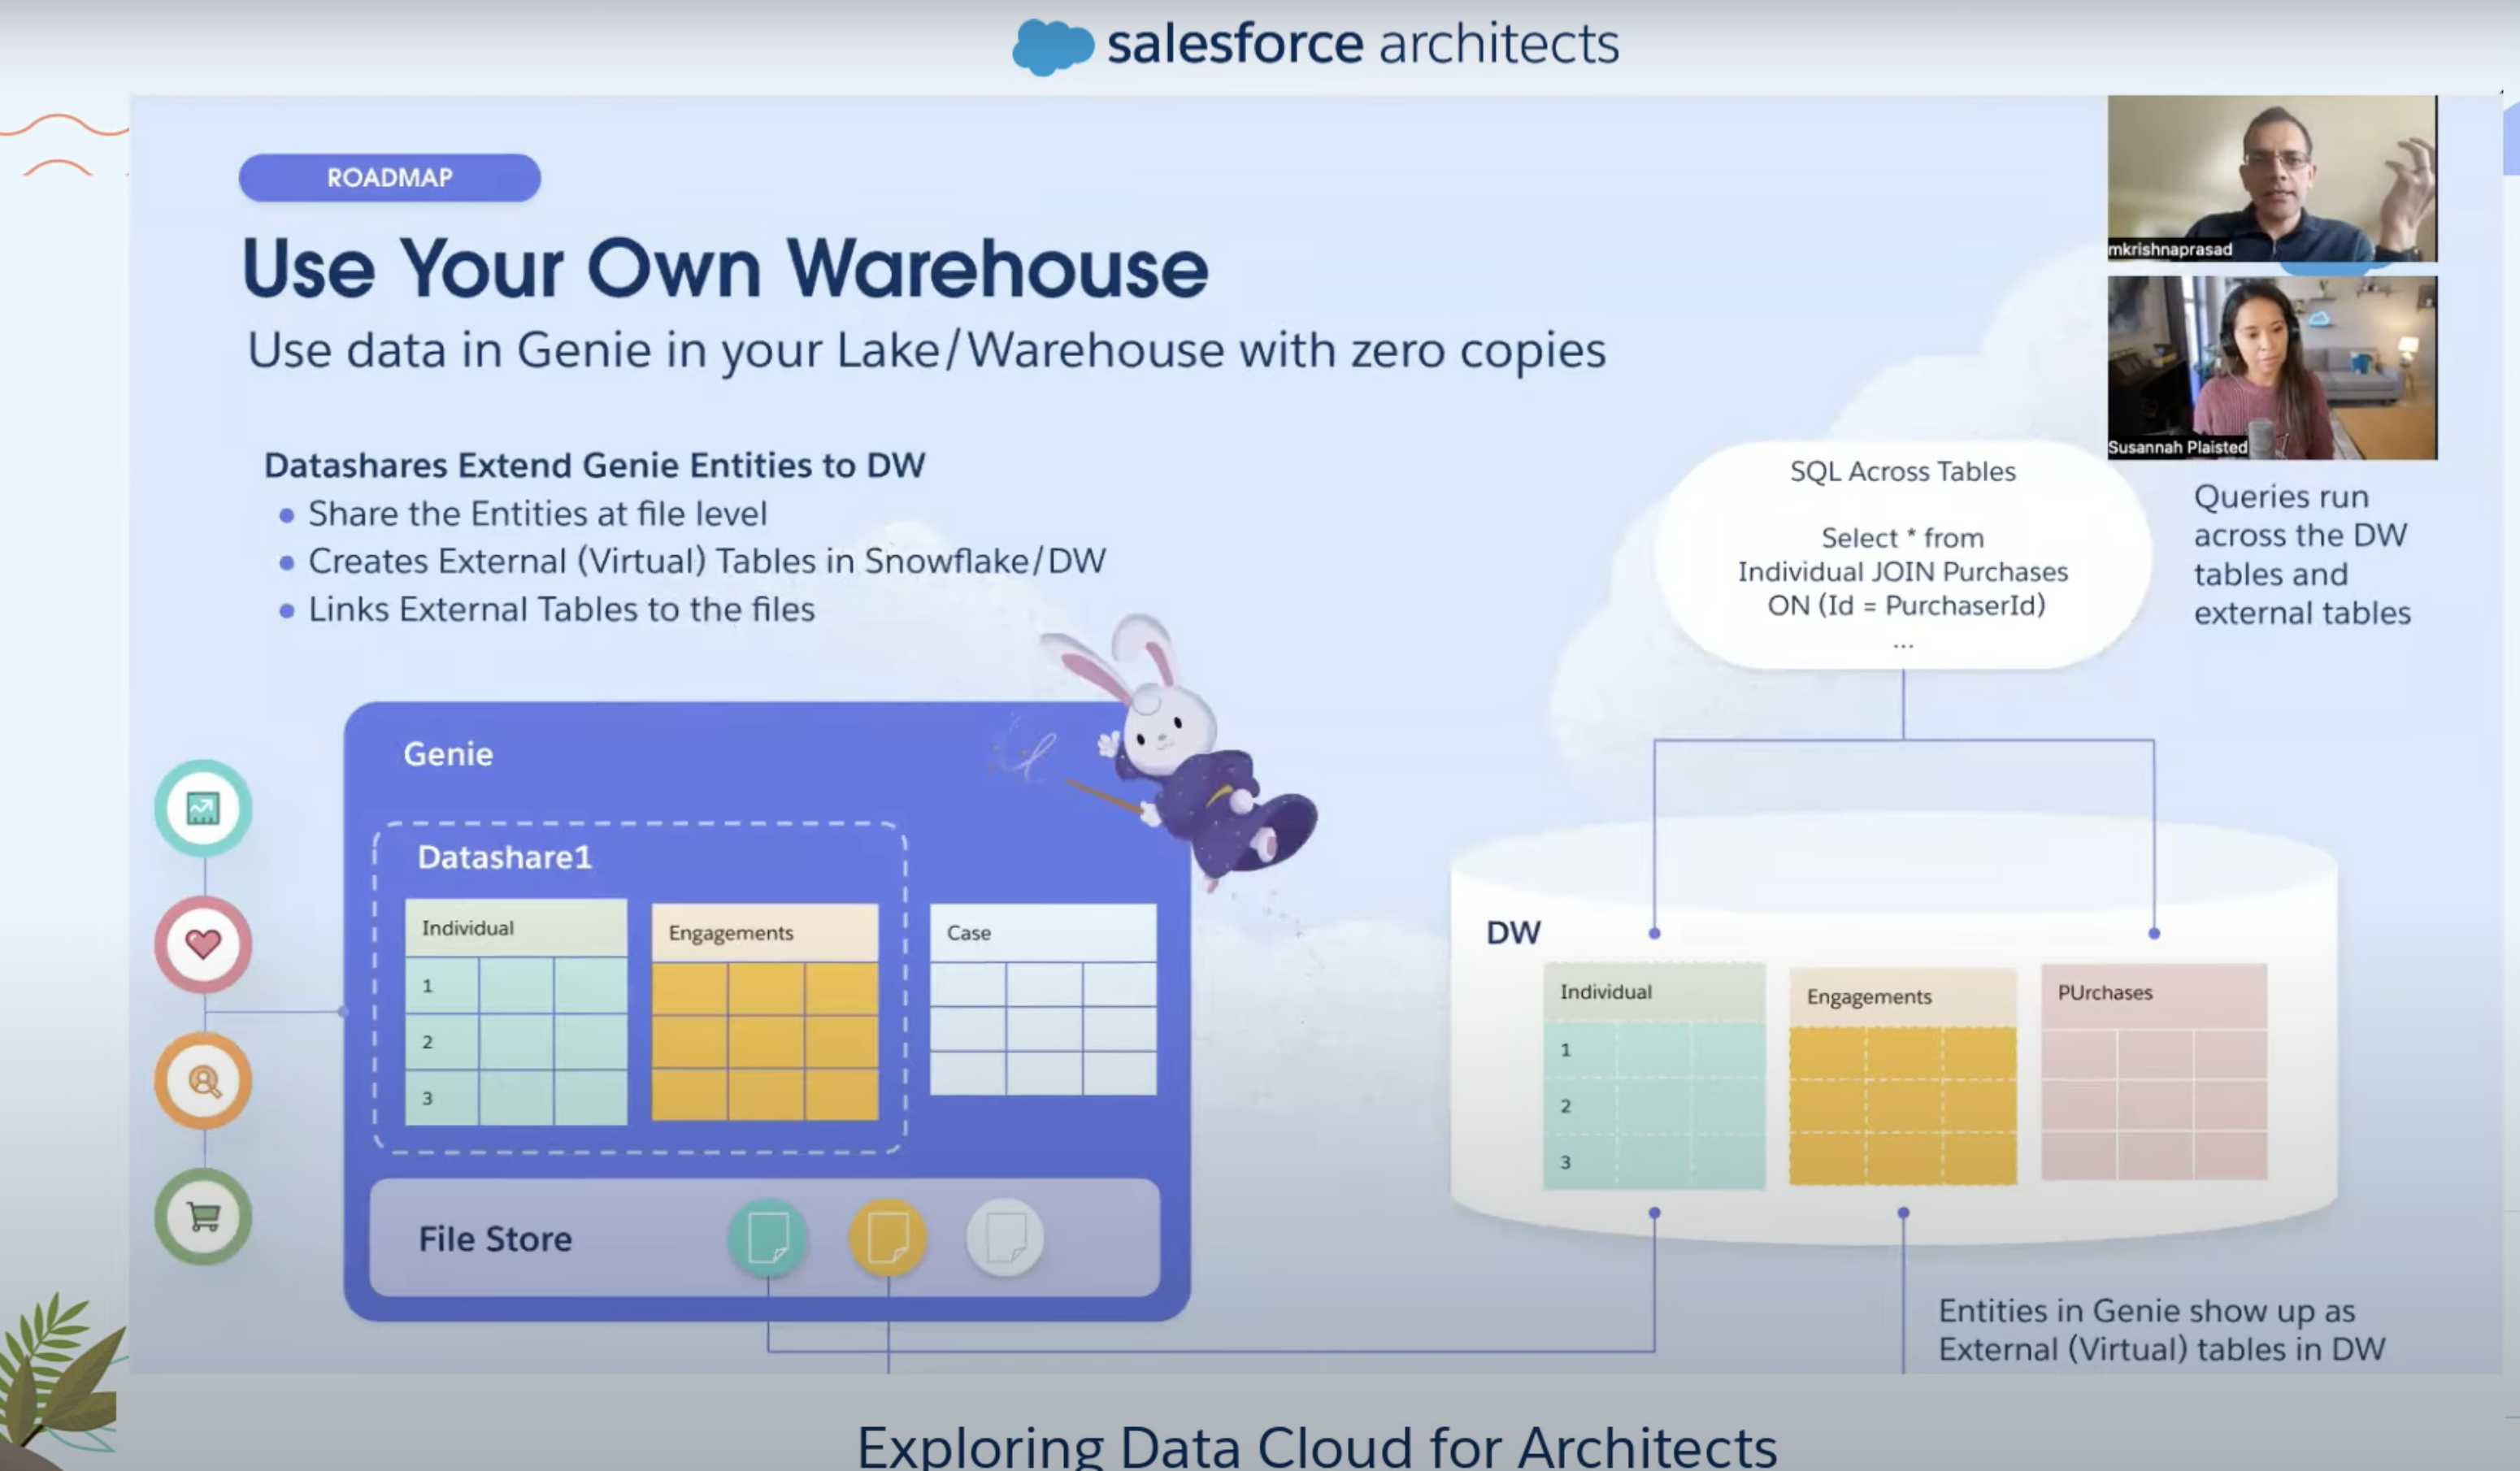The width and height of the screenshot is (2520, 1471).
Task: Click the 'Individual JOIN Purchases' query line
Action: tap(1902, 572)
